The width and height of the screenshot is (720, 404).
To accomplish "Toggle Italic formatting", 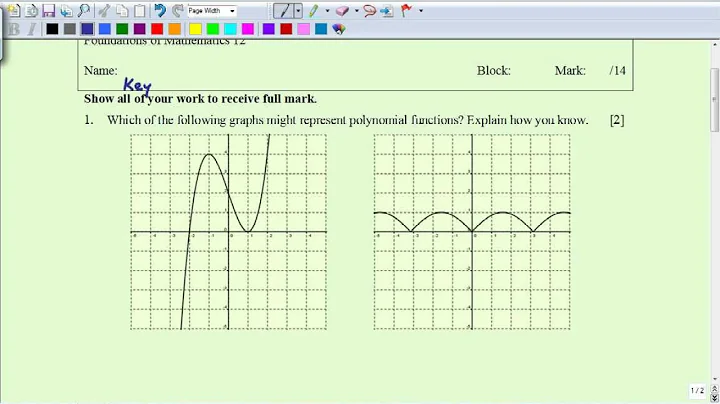I will tap(31, 29).
